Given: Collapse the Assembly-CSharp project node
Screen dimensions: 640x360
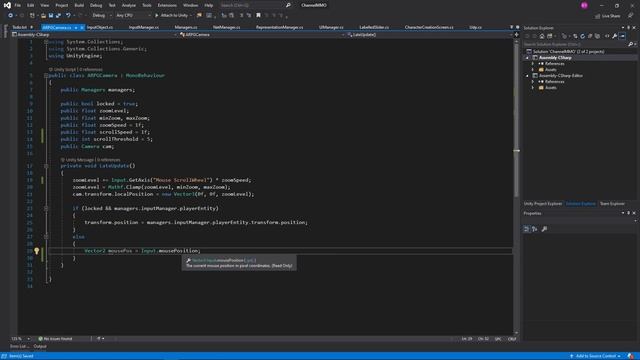Looking at the screenshot, I should point(527,58).
